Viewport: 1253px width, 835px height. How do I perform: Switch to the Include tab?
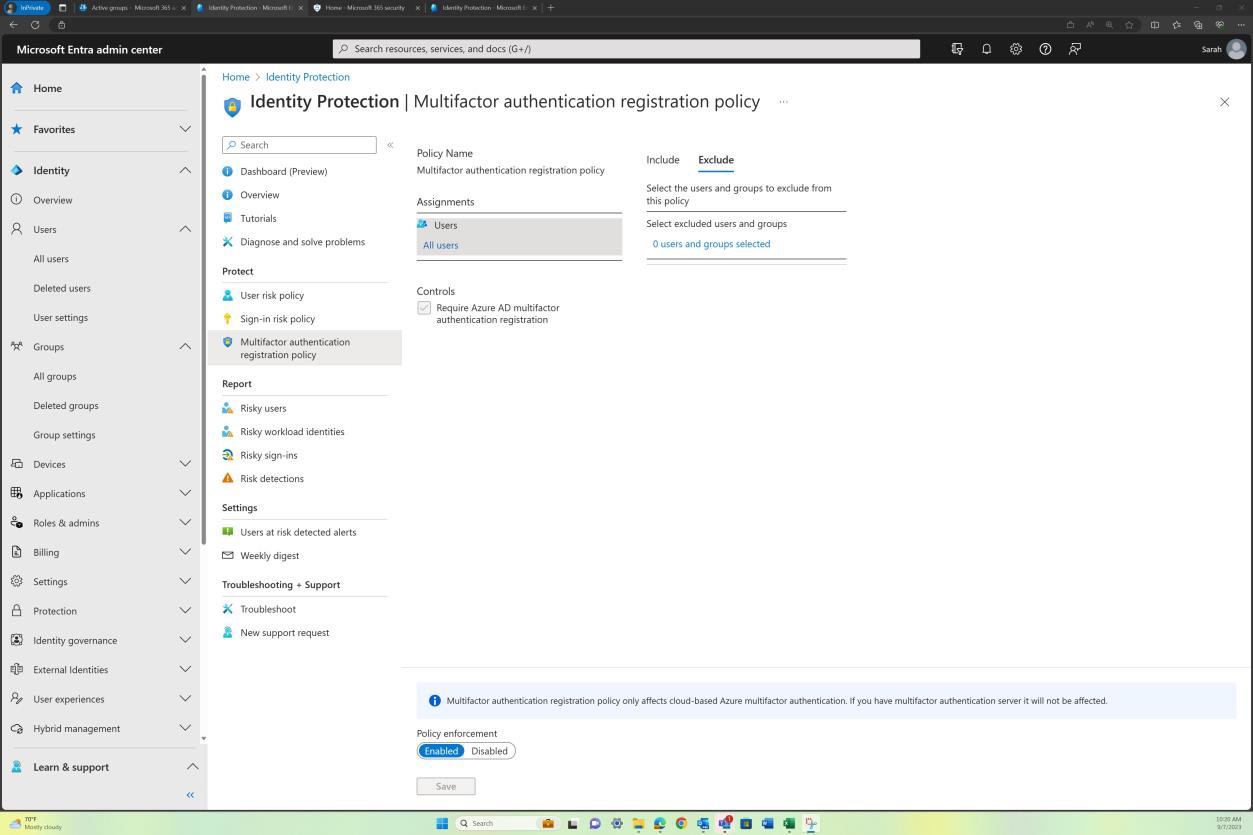tap(662, 159)
